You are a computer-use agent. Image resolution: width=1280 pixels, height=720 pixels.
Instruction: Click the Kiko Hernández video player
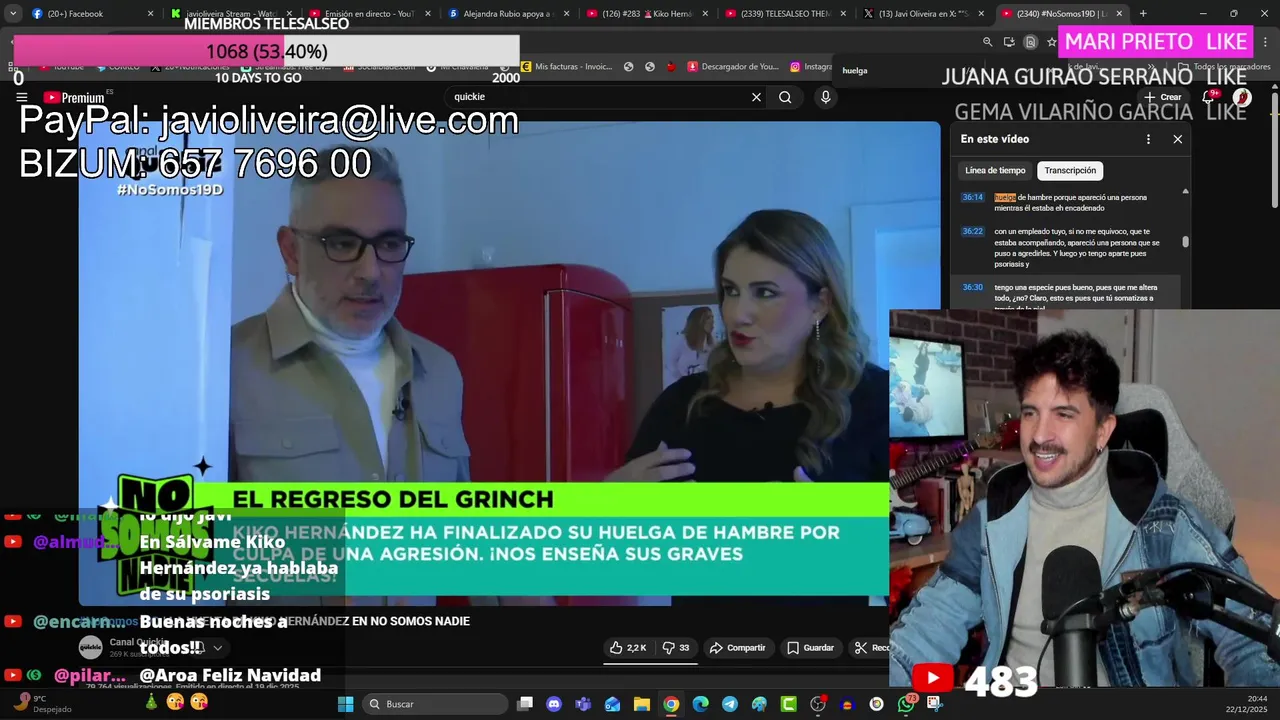tap(509, 363)
